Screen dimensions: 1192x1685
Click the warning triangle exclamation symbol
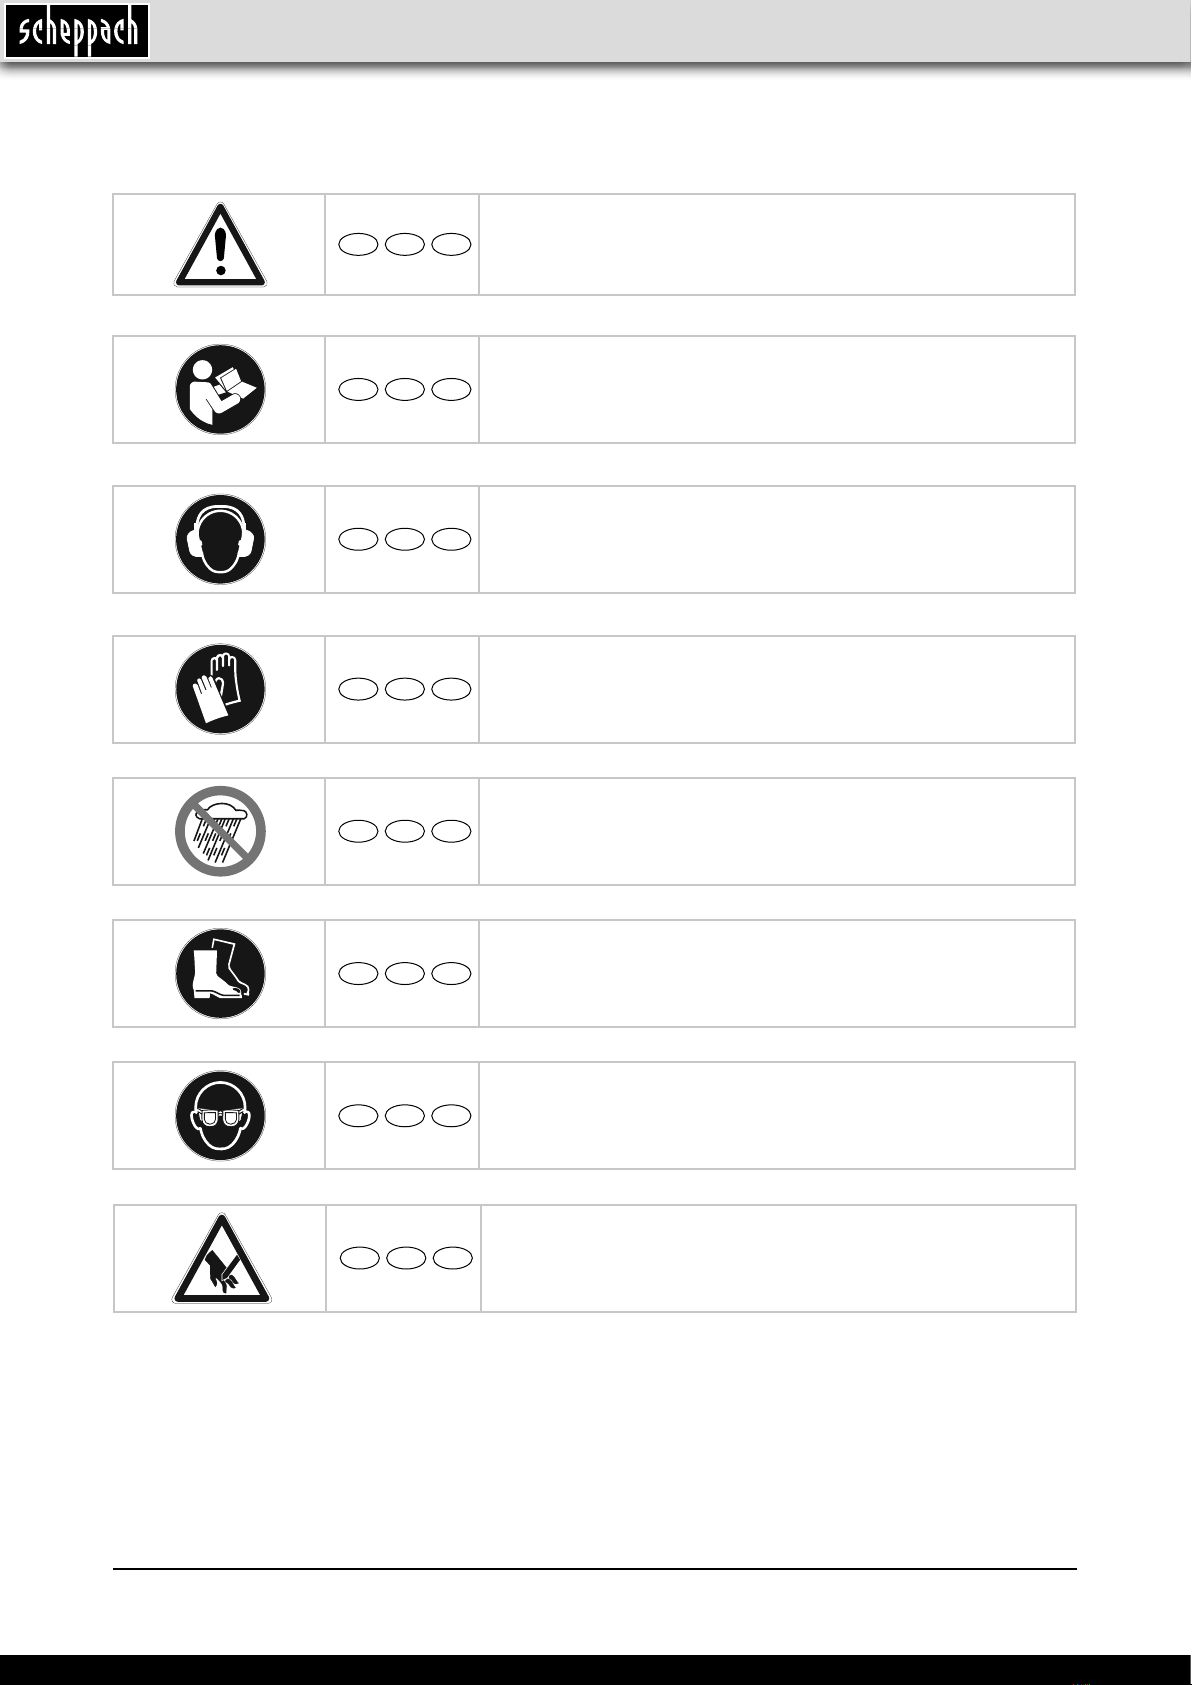point(220,247)
